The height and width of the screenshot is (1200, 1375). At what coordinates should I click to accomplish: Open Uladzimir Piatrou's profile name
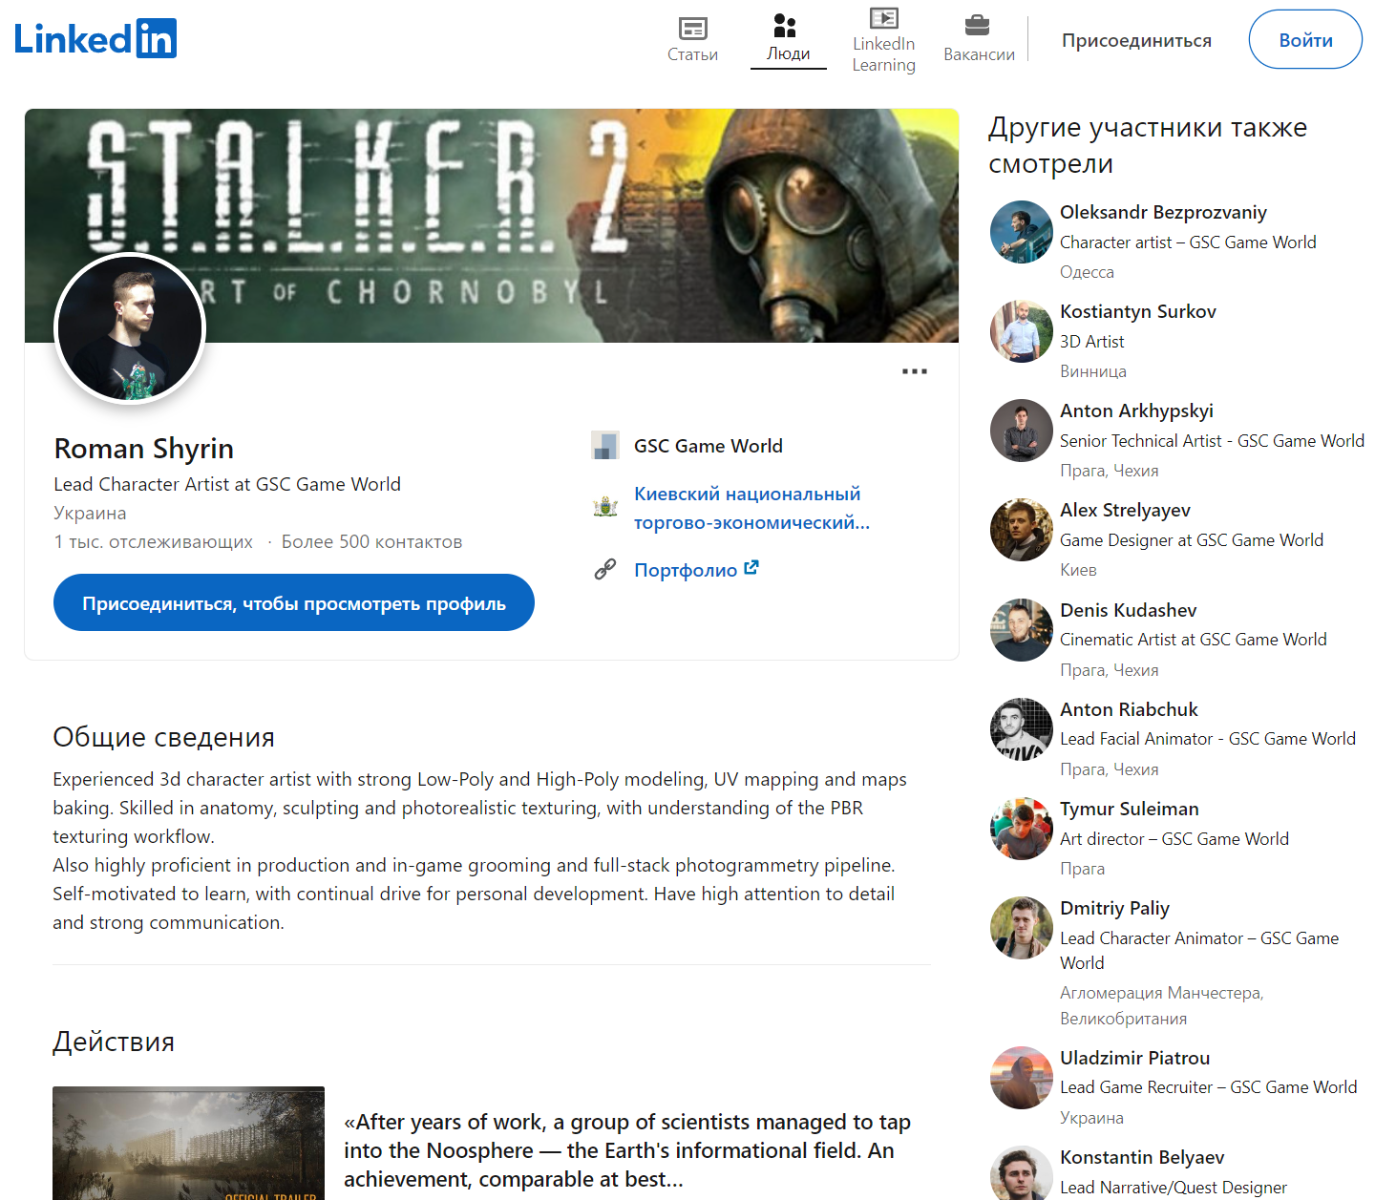click(x=1135, y=1058)
